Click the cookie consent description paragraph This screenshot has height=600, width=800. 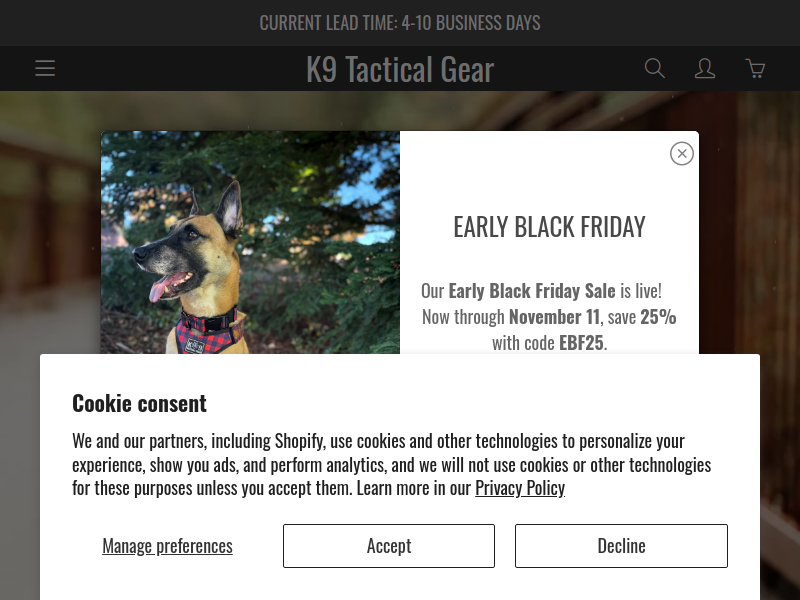tap(391, 464)
